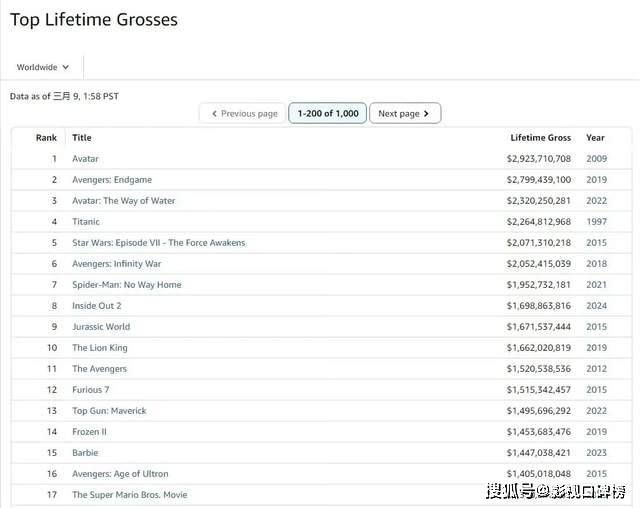Open the Furious 7 link
Image resolution: width=640 pixels, height=508 pixels.
point(91,390)
